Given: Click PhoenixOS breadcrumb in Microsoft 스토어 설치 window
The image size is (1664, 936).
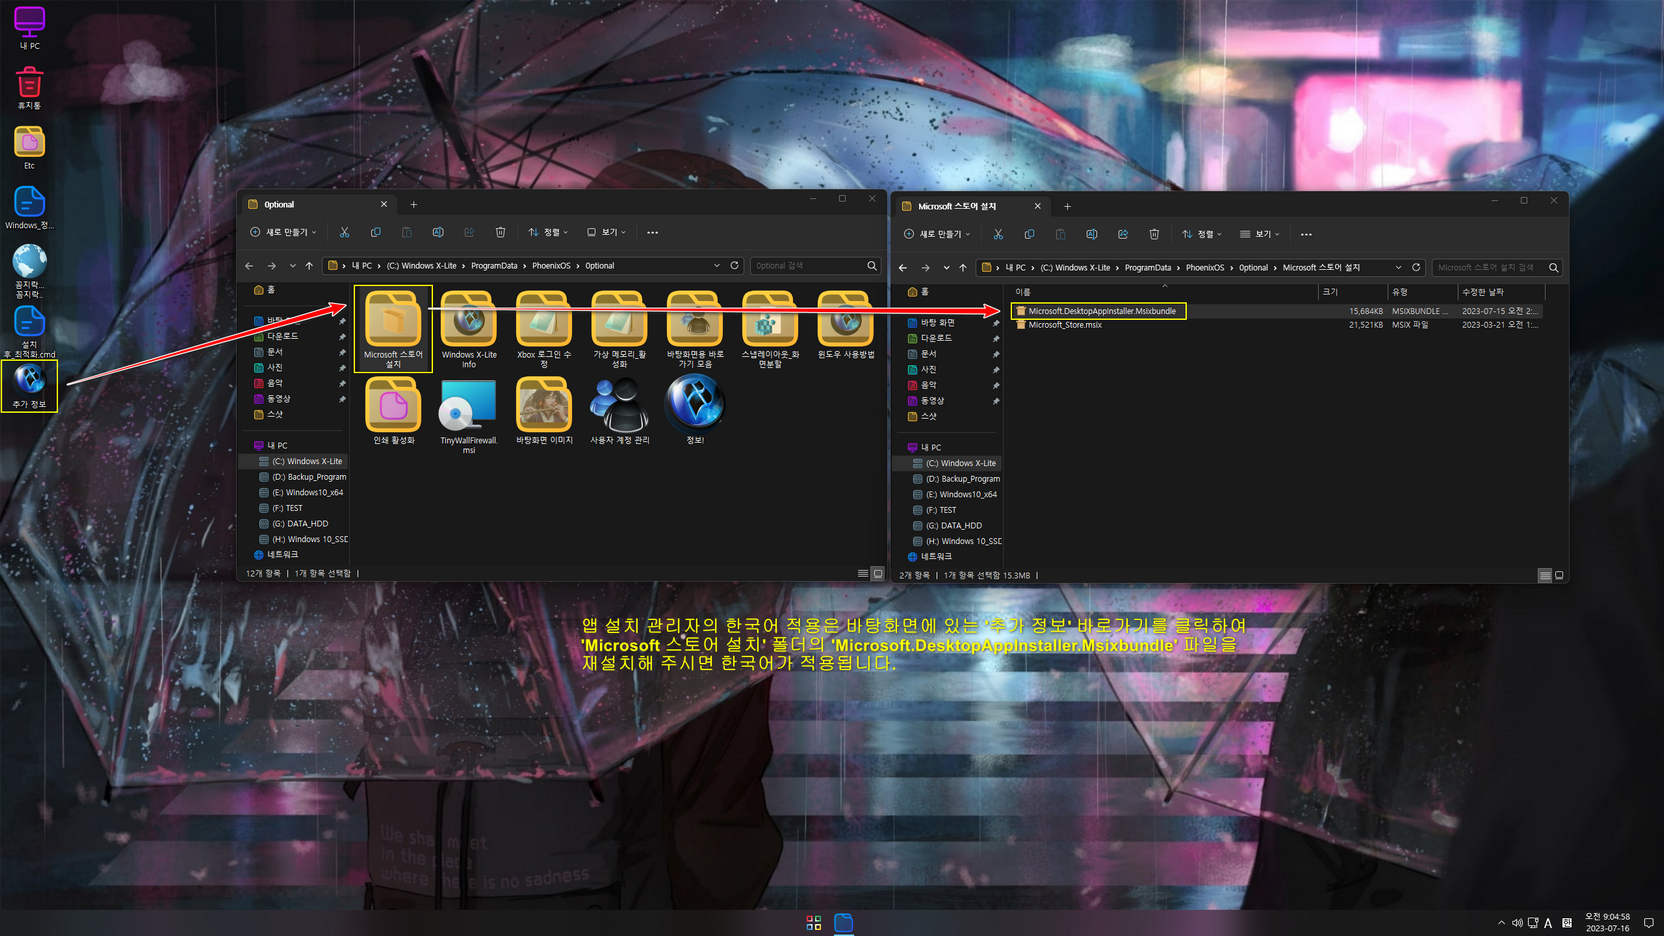Looking at the screenshot, I should (x=1204, y=268).
